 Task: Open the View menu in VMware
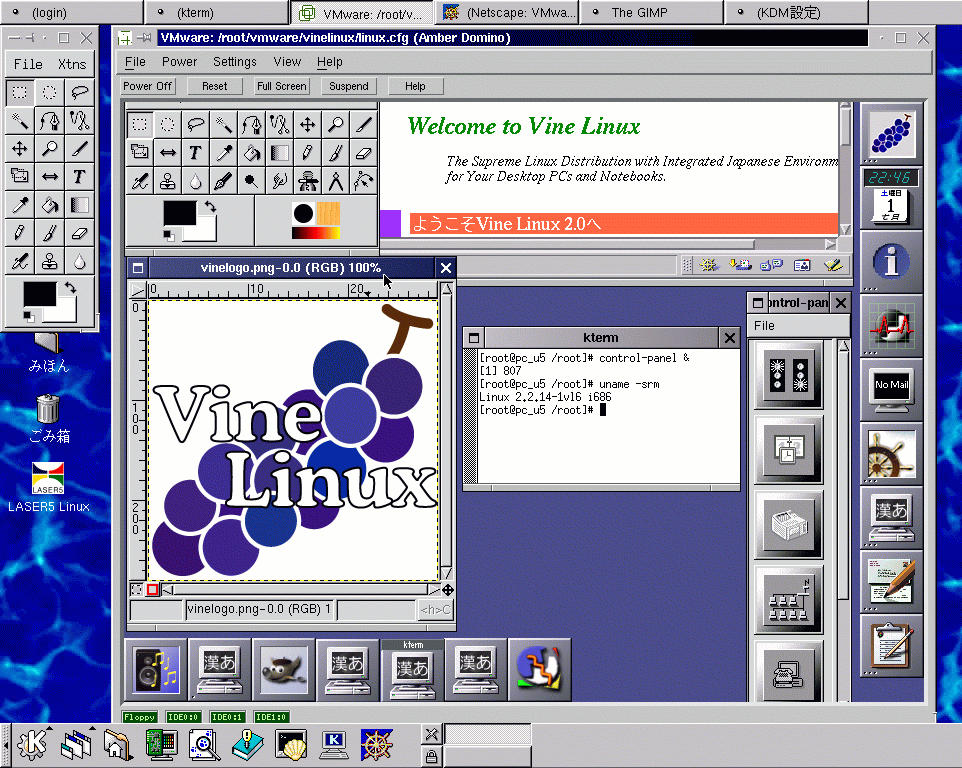287,62
